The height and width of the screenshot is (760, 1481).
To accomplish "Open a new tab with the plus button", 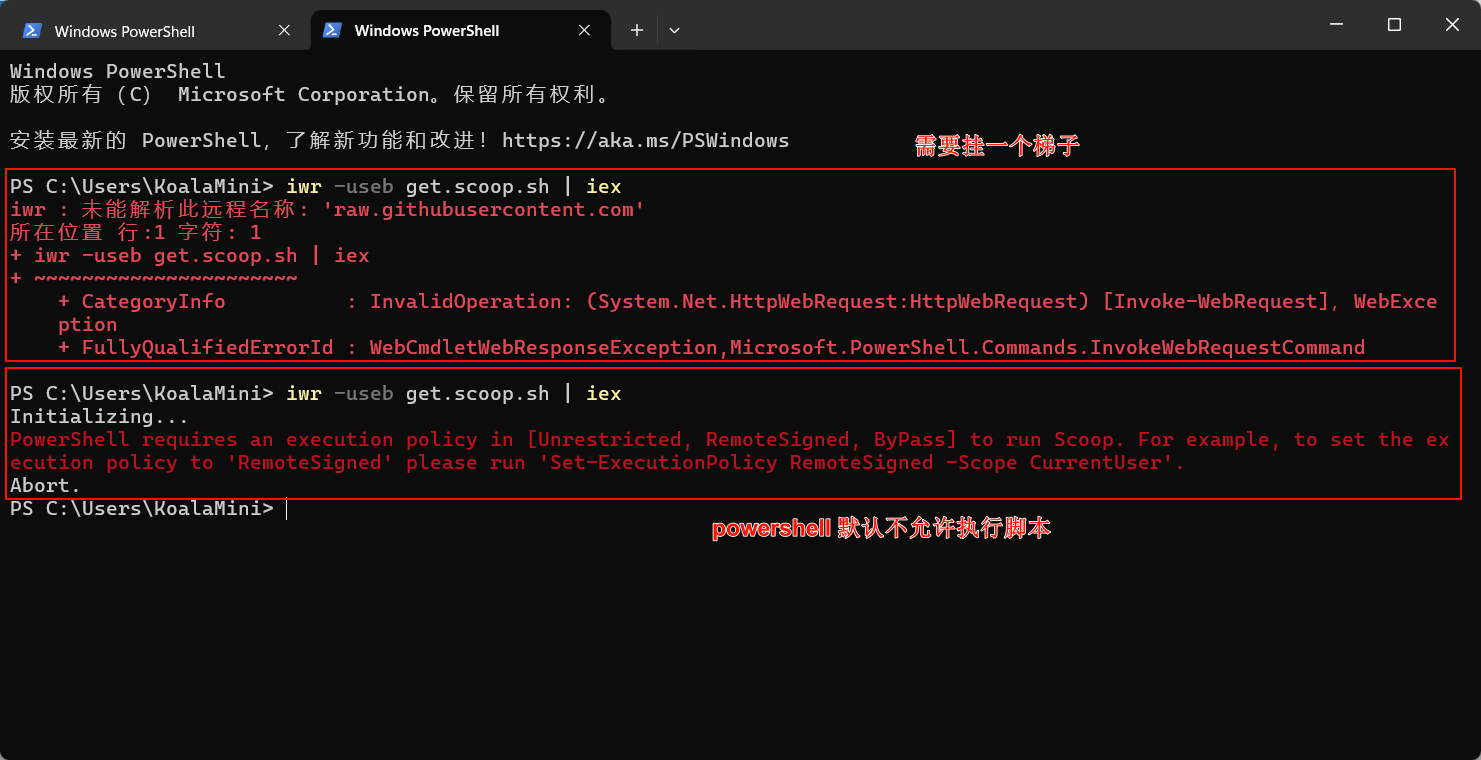I will 636,31.
